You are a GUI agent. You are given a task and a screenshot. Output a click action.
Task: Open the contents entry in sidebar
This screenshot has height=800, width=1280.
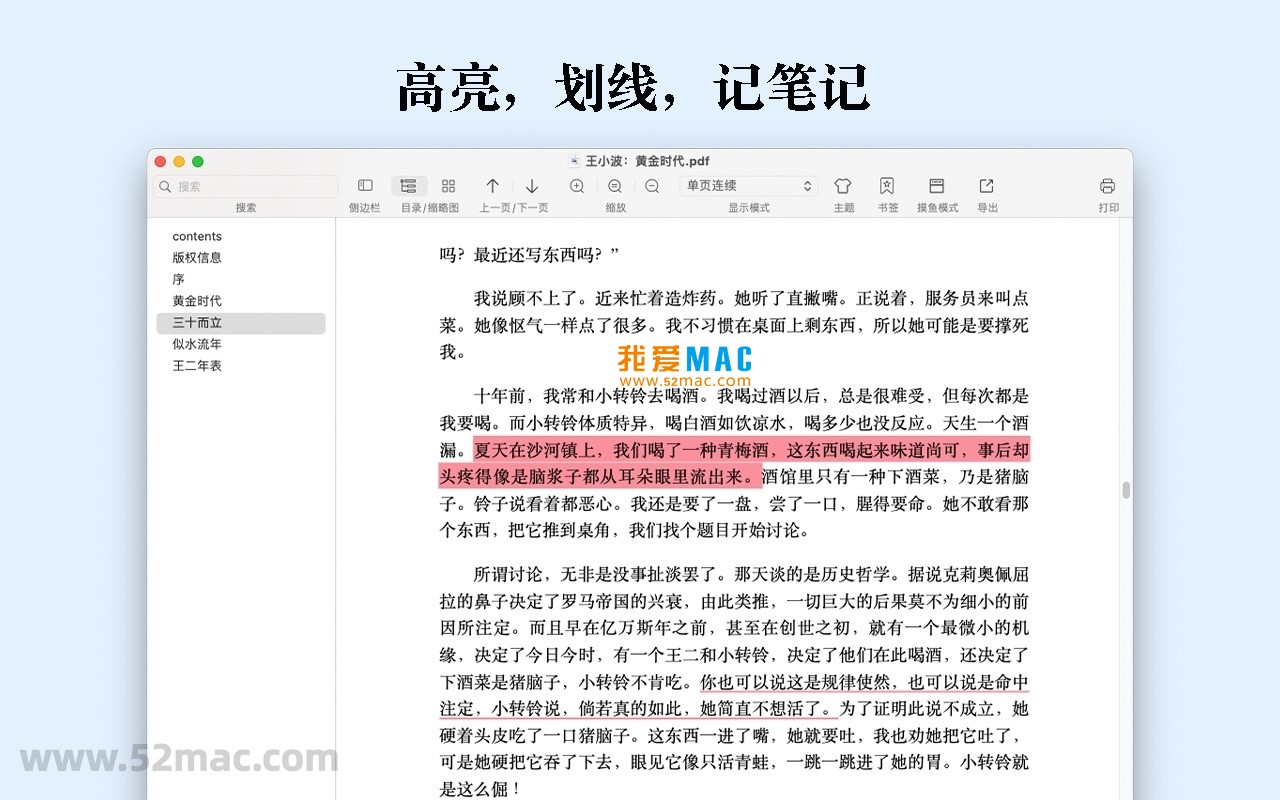coord(196,236)
